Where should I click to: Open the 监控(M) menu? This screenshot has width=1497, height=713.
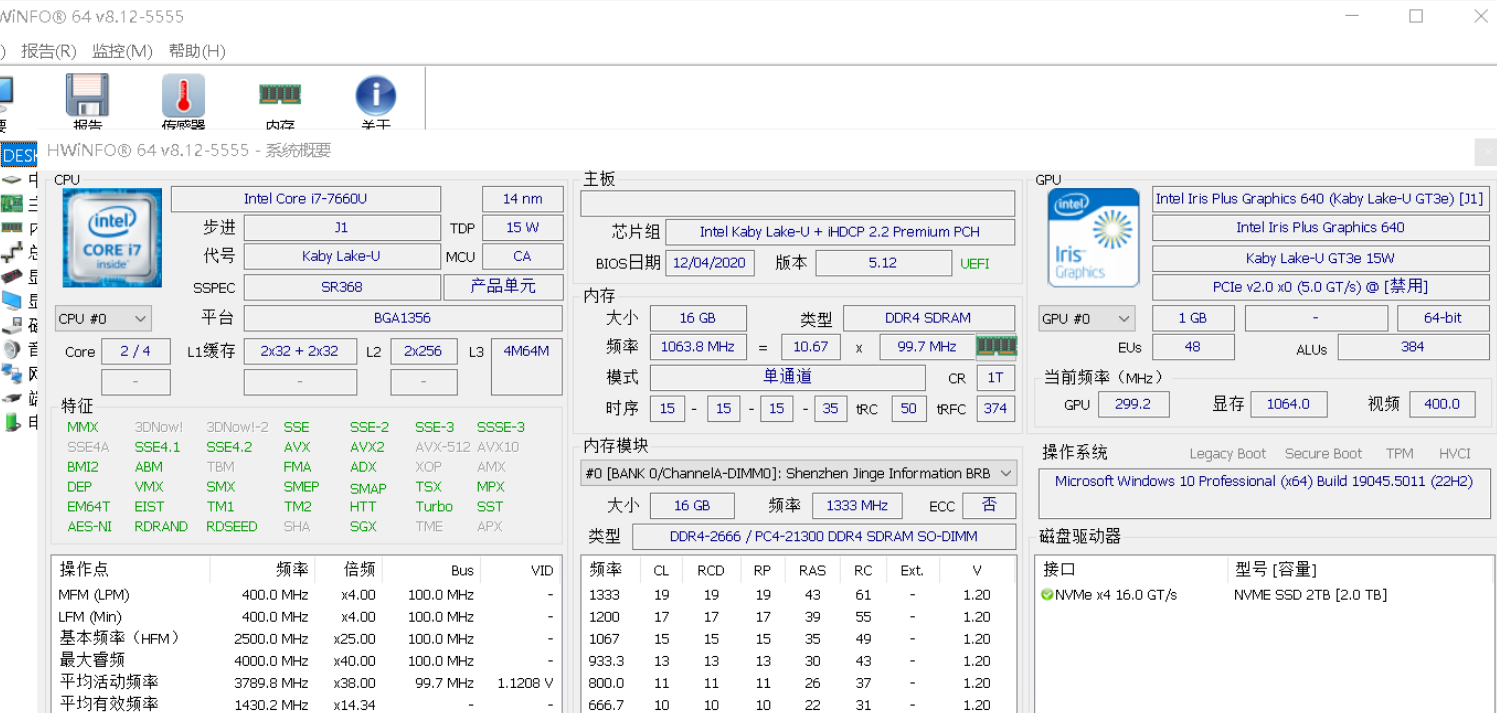coord(122,51)
